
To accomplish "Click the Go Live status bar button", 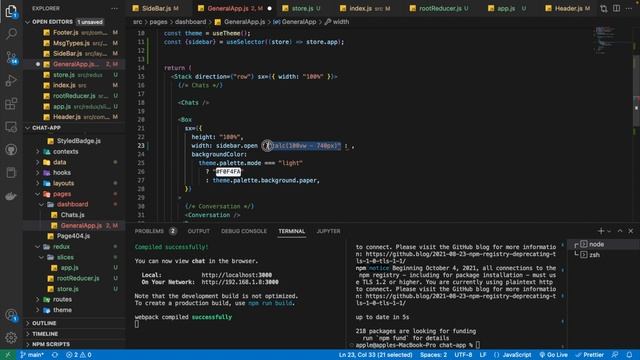I will (x=553, y=355).
